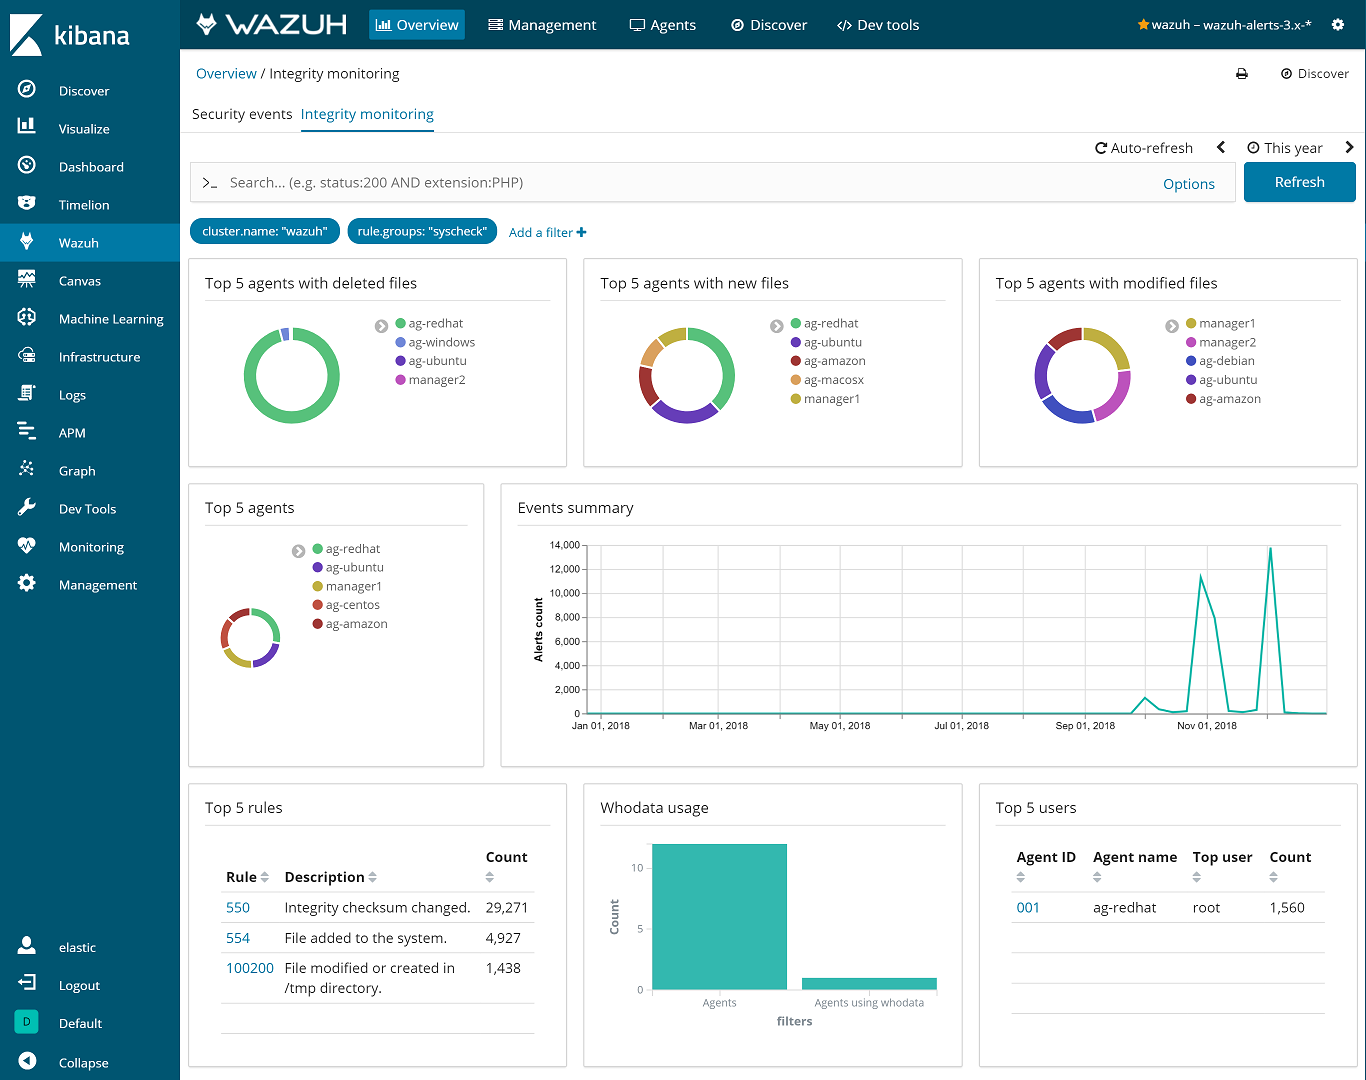Image resolution: width=1366 pixels, height=1080 pixels.
Task: Switch to the Integrity monitoring tab
Action: pyautogui.click(x=367, y=114)
